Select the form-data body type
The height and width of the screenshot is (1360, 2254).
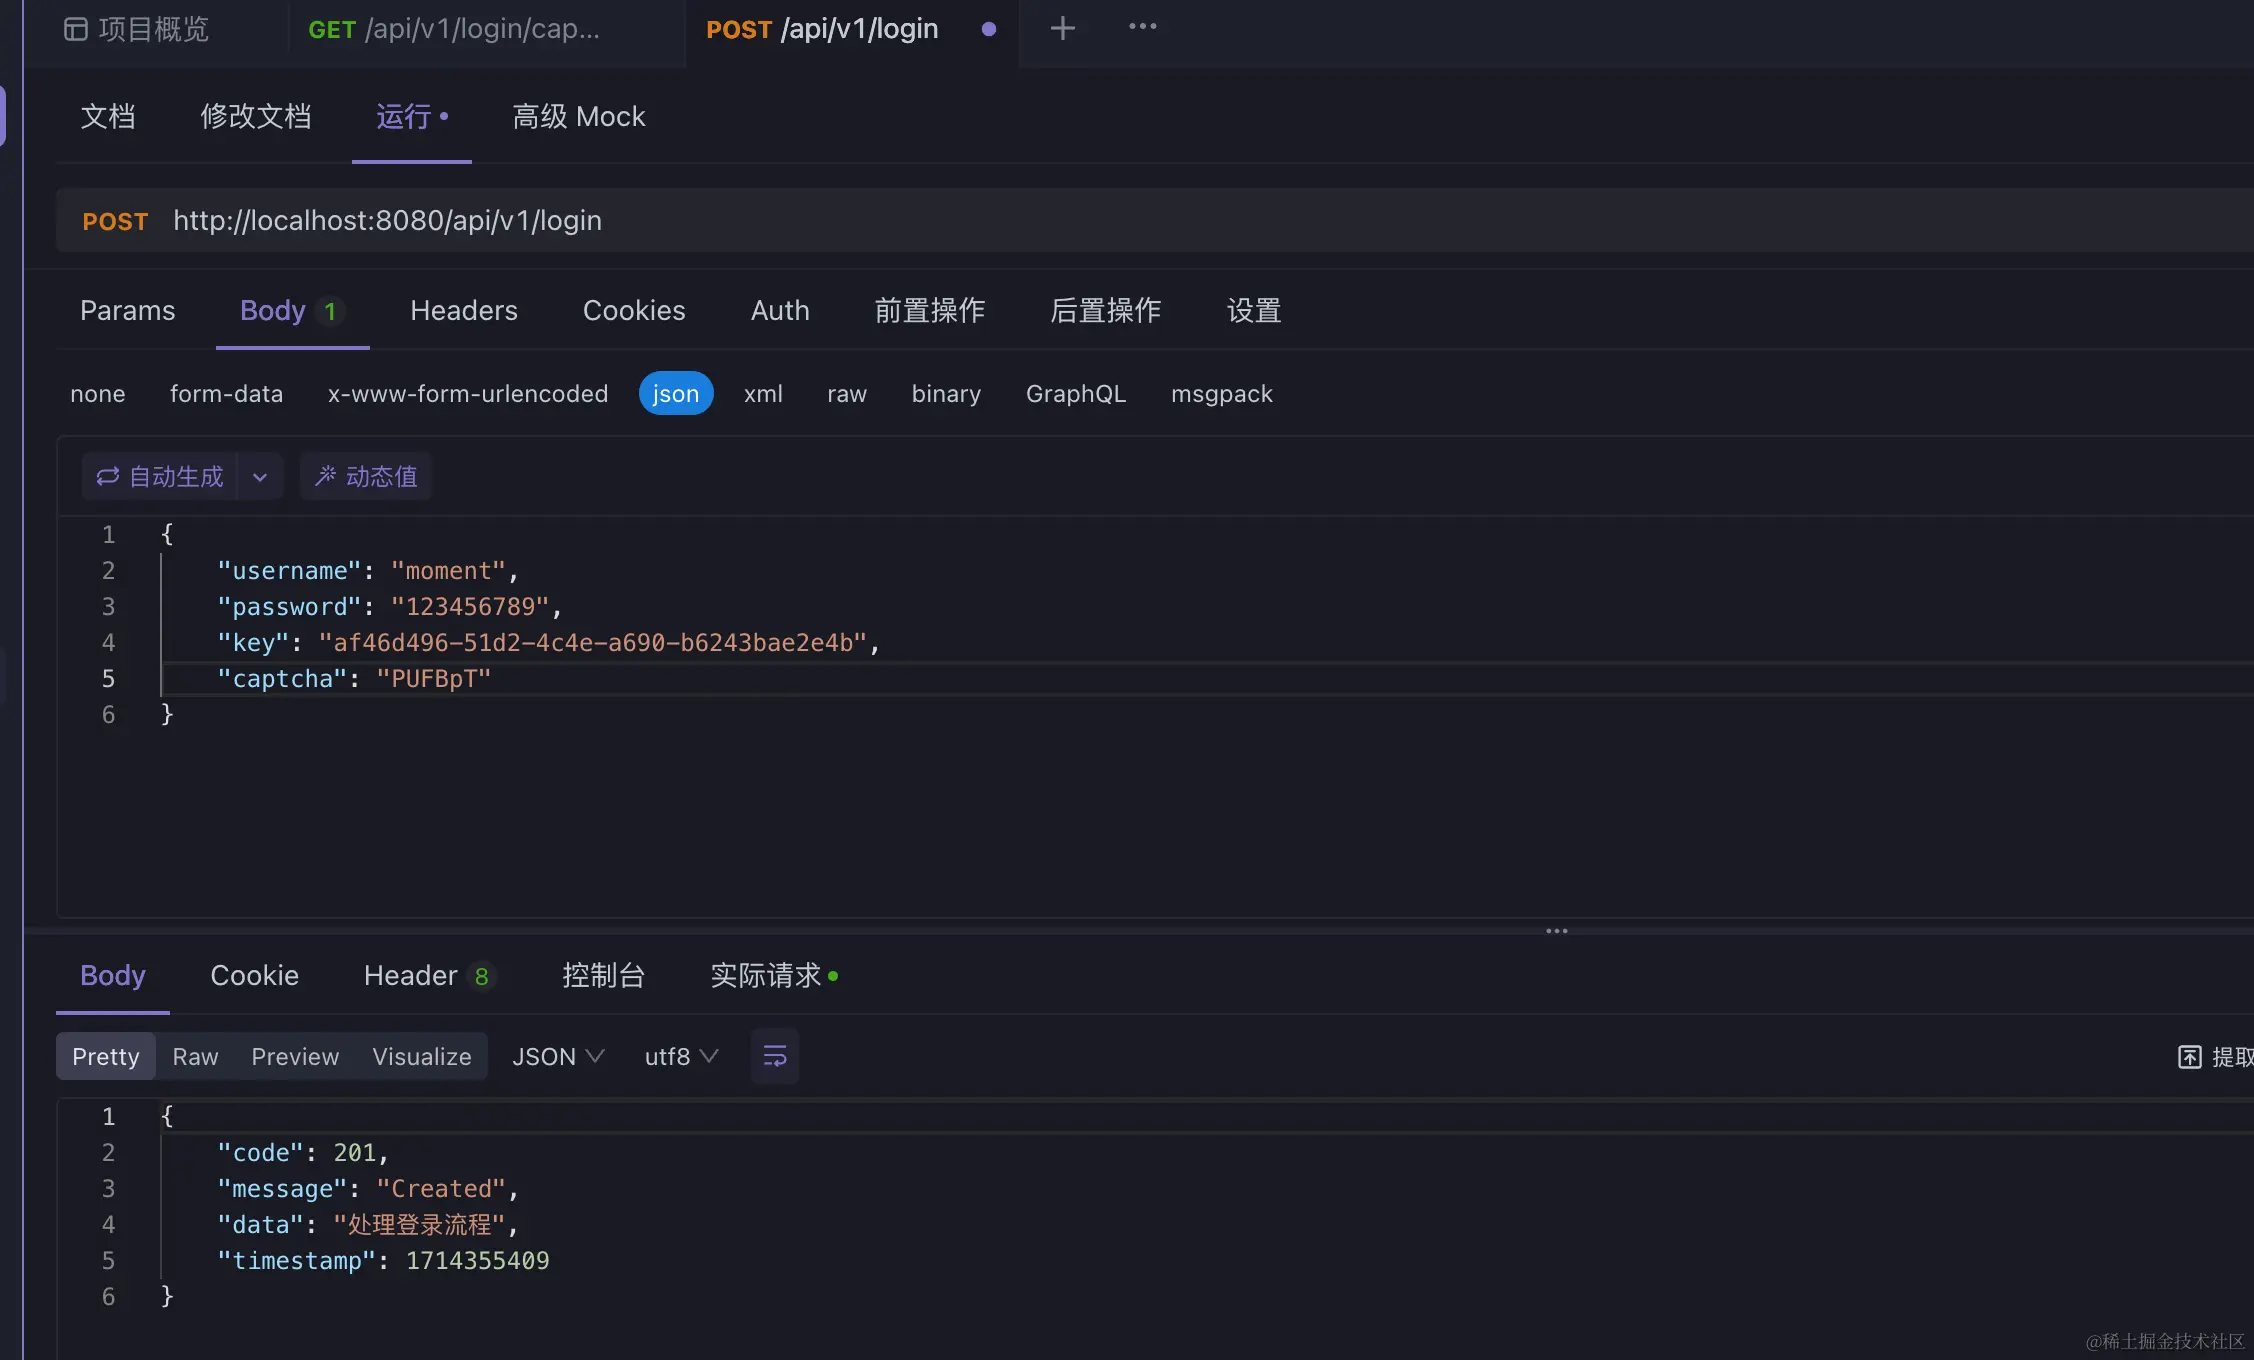(226, 393)
